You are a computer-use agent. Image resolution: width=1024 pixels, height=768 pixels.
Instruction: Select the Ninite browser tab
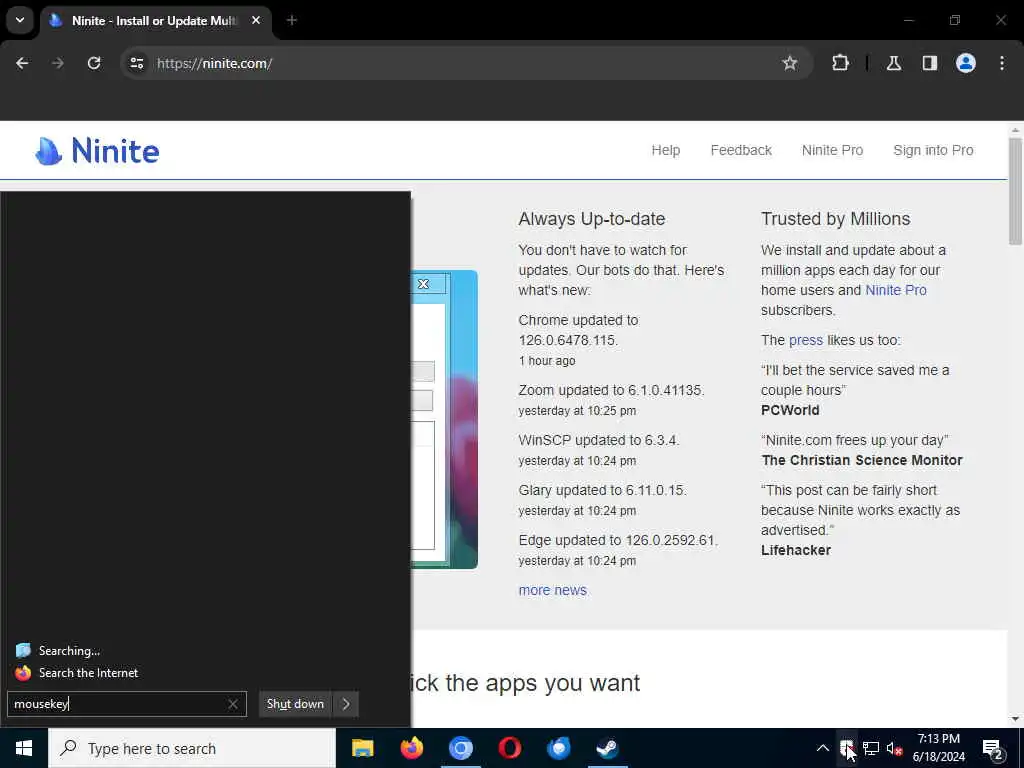point(155,21)
